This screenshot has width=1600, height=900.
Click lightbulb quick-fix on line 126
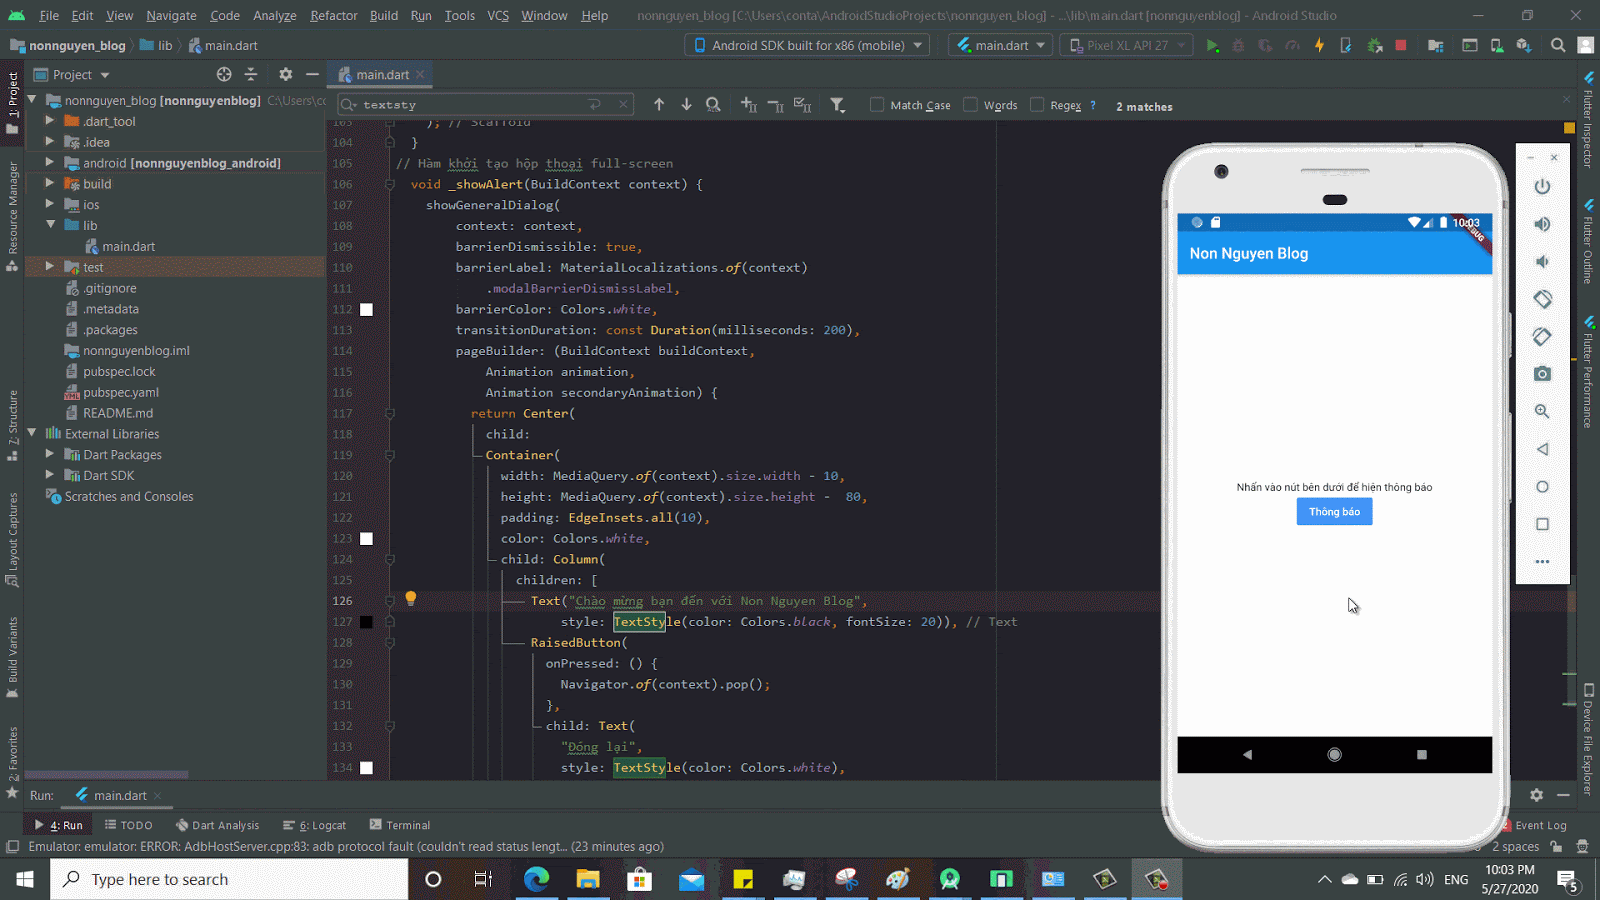(410, 599)
